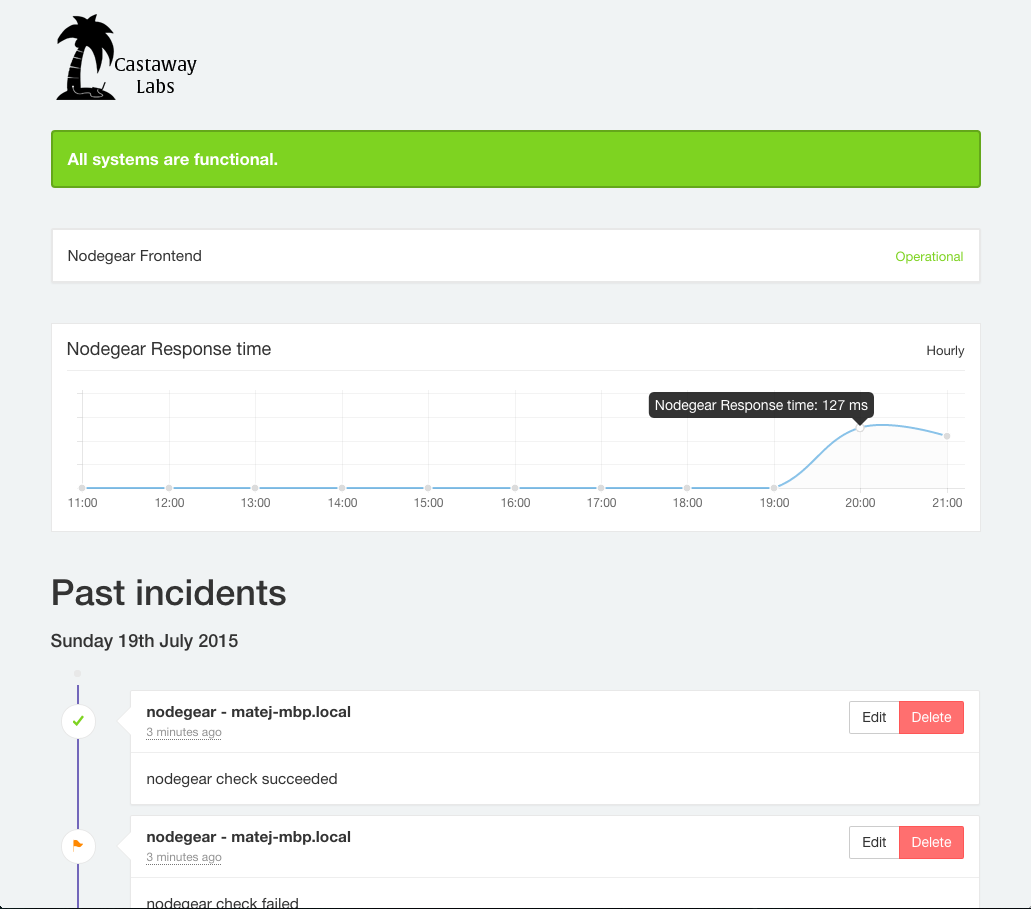The width and height of the screenshot is (1031, 909).
Task: Click the failed incident's 3 minutes ago timestamp
Action: coord(184,857)
